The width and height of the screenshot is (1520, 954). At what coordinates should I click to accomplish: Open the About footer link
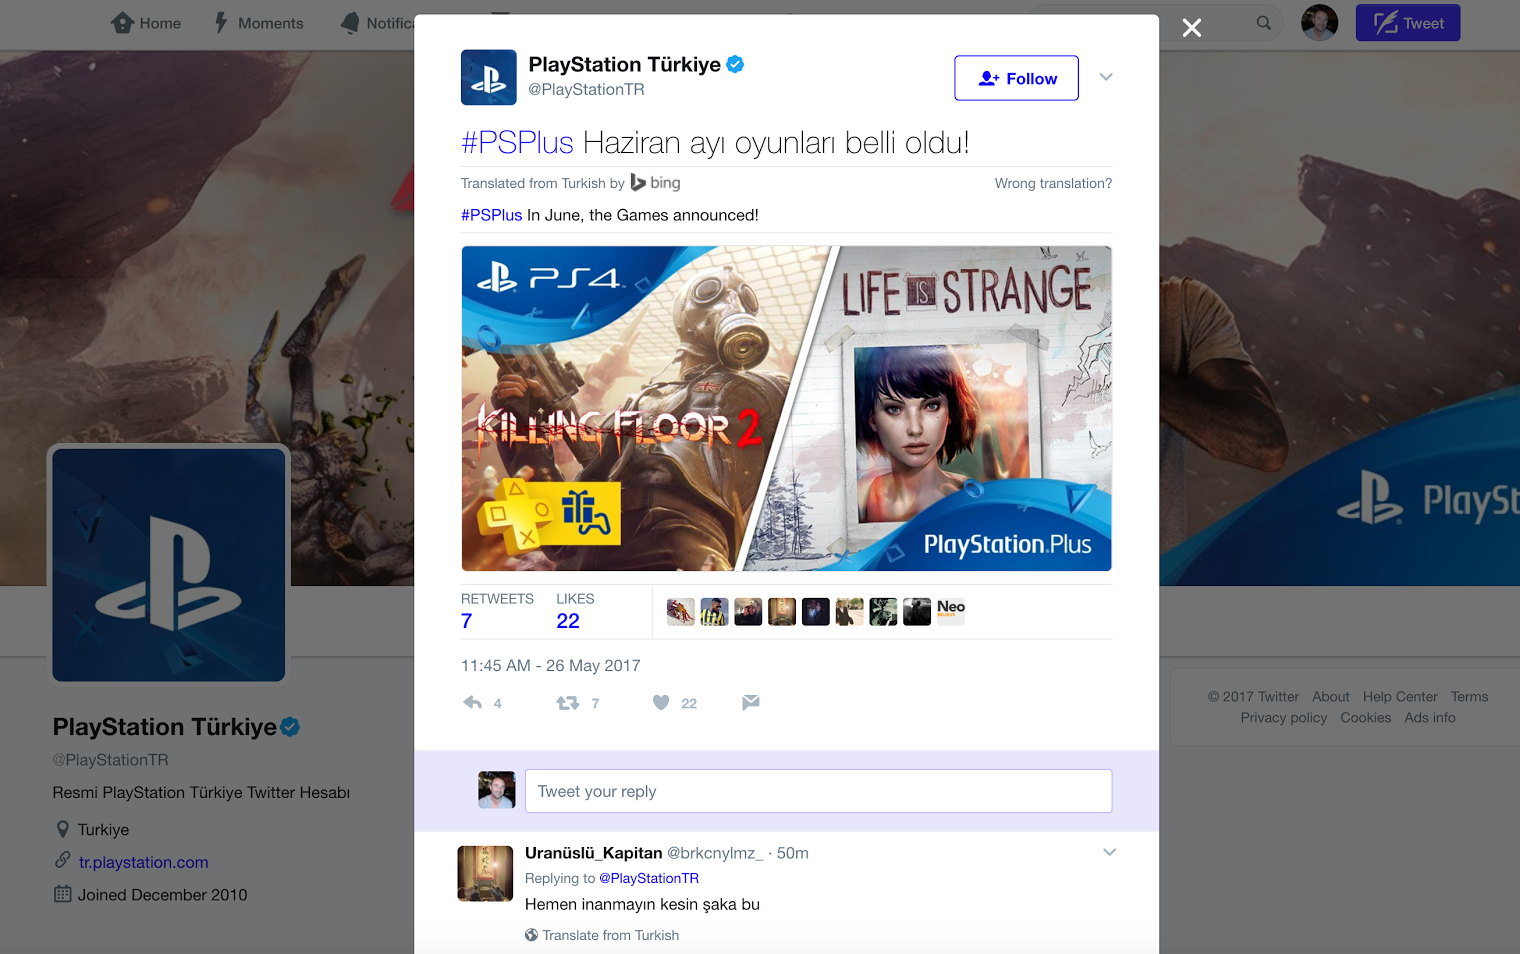[1331, 697]
